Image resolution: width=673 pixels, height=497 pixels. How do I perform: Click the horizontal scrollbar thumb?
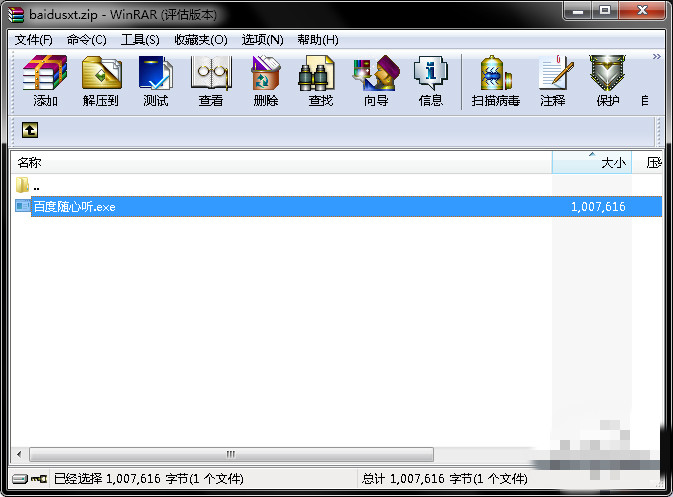pyautogui.click(x=231, y=454)
